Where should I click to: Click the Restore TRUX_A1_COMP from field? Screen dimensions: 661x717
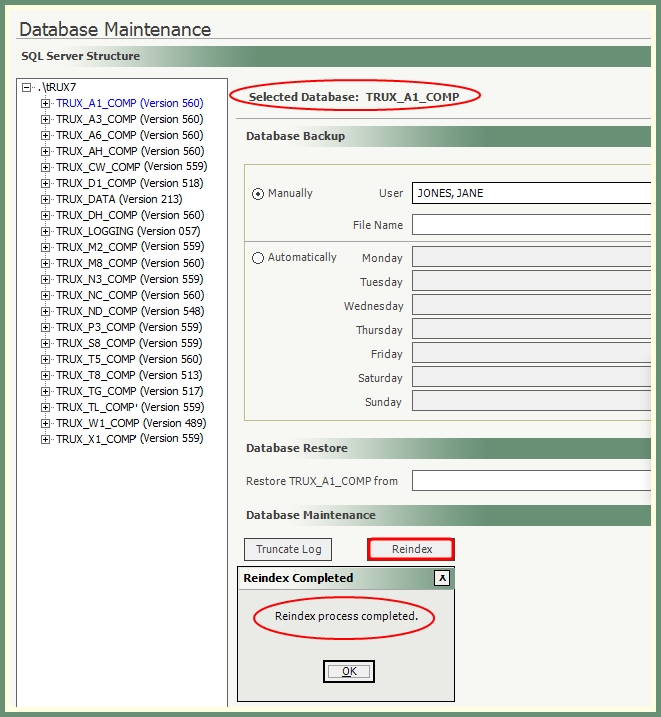tap(531, 481)
